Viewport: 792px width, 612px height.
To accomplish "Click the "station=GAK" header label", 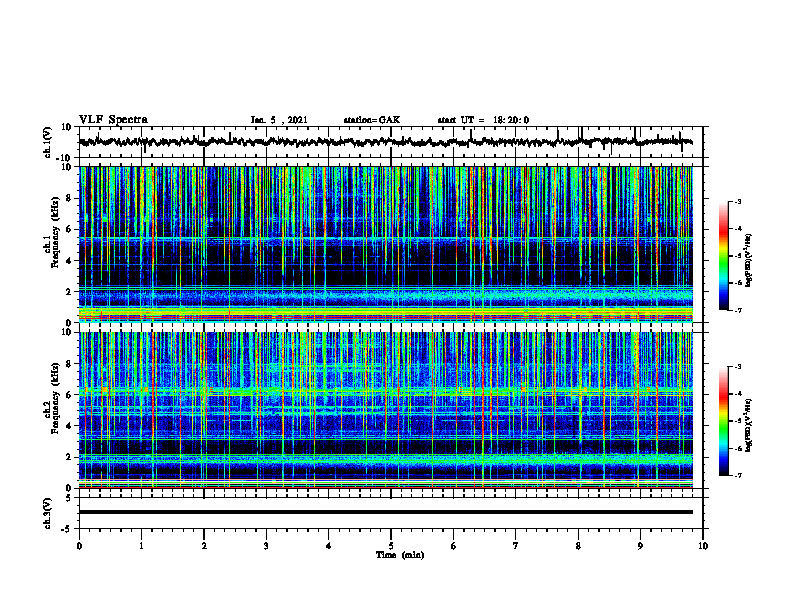I will 372,120.
